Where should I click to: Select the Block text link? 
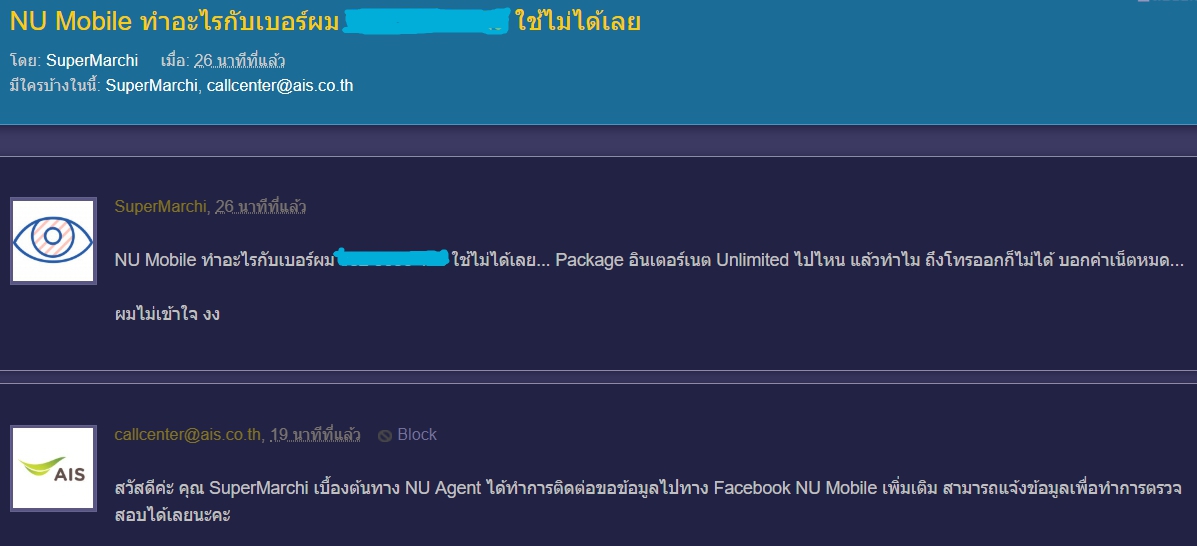(x=417, y=435)
